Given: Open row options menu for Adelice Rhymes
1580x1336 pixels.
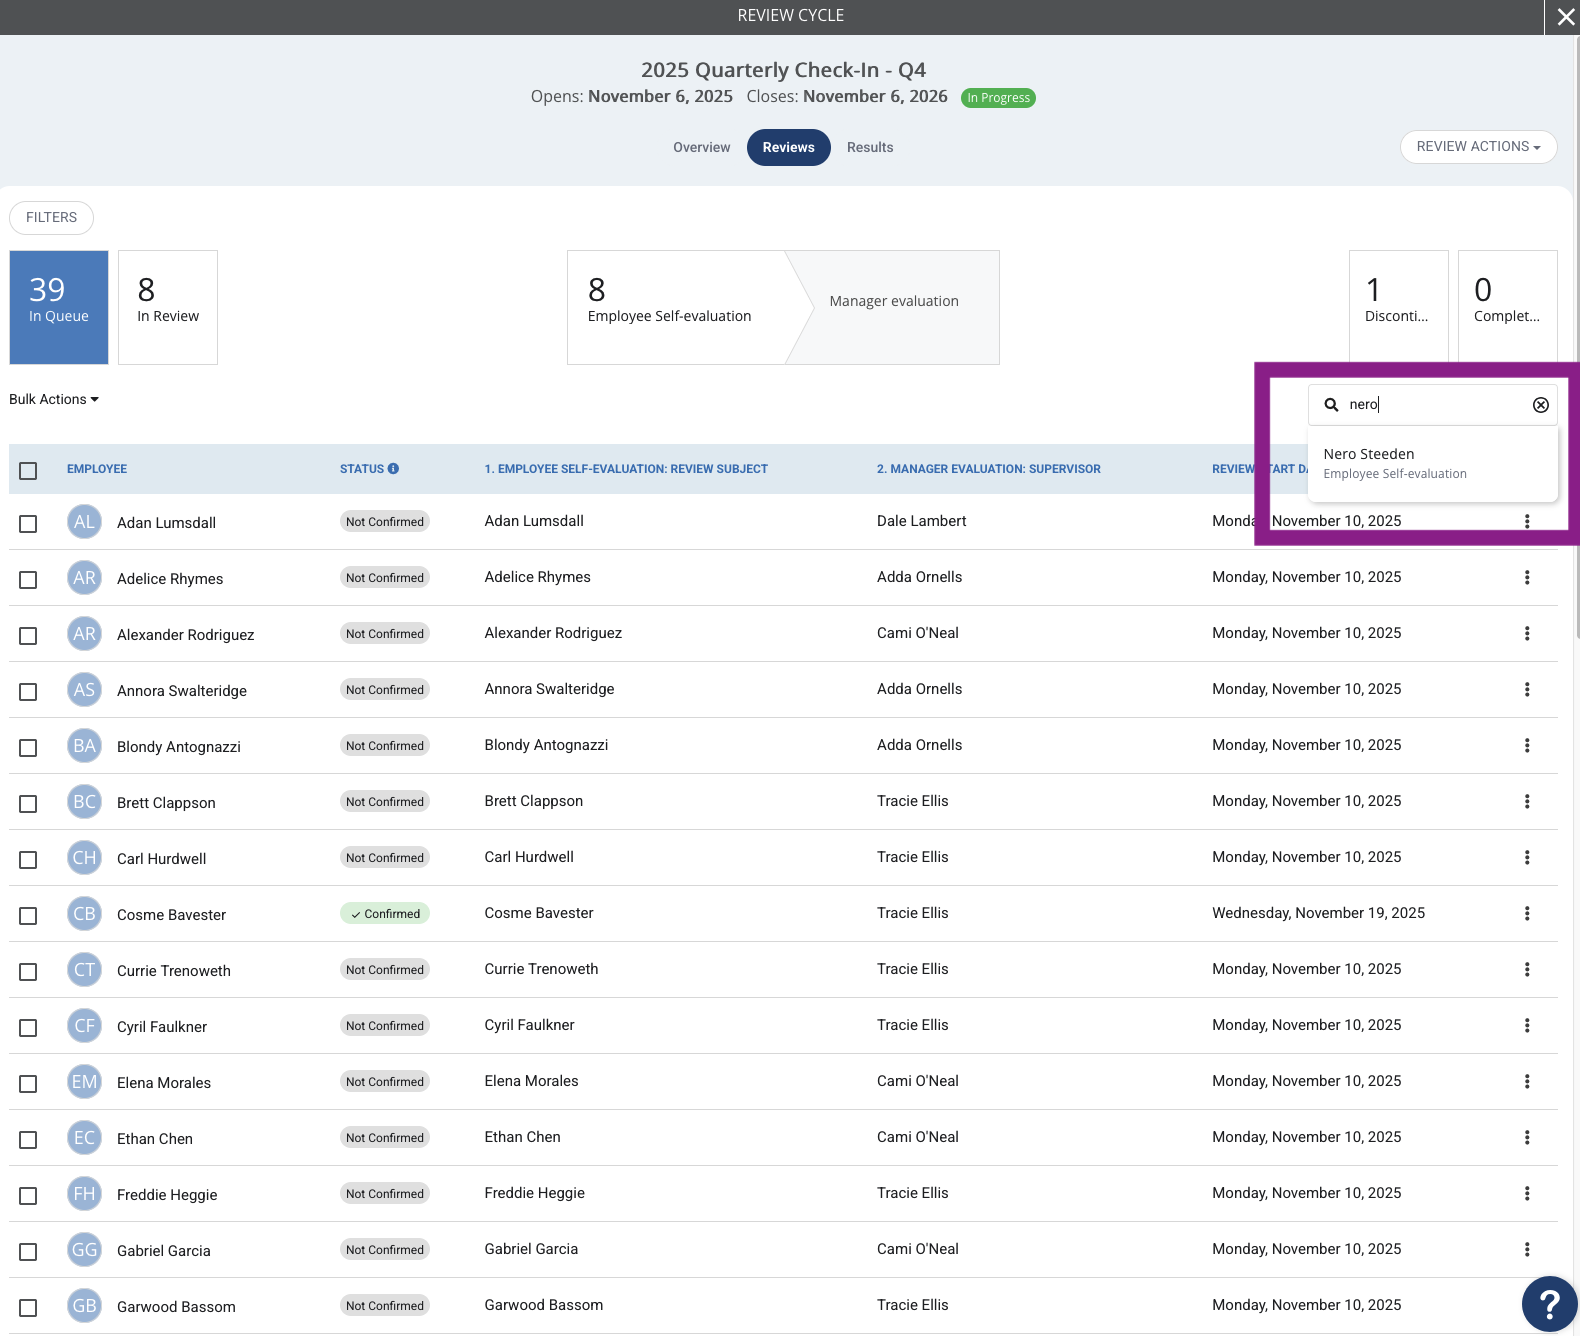Looking at the screenshot, I should pyautogui.click(x=1527, y=577).
